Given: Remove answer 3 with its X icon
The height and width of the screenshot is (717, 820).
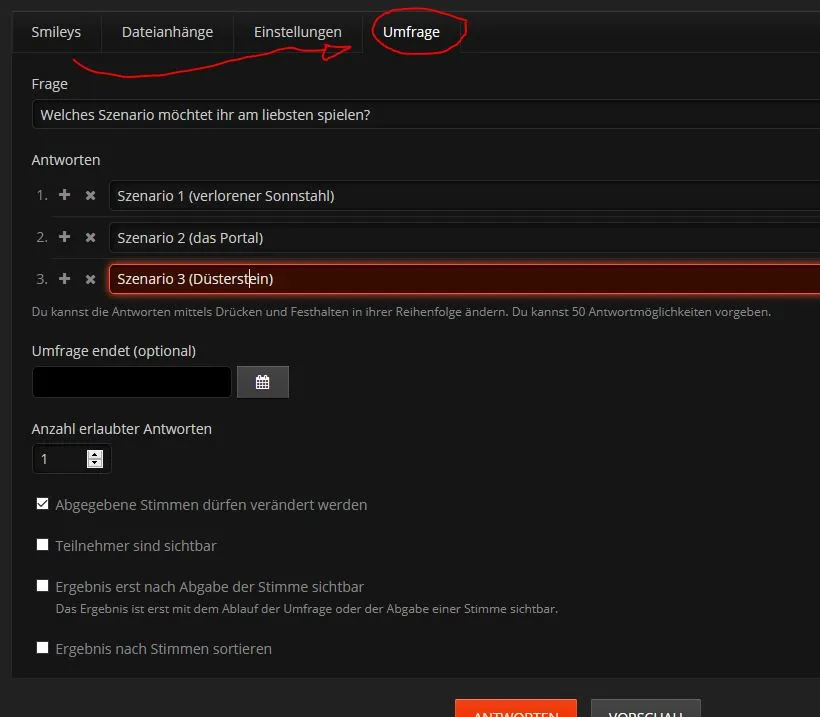Looking at the screenshot, I should tap(90, 280).
